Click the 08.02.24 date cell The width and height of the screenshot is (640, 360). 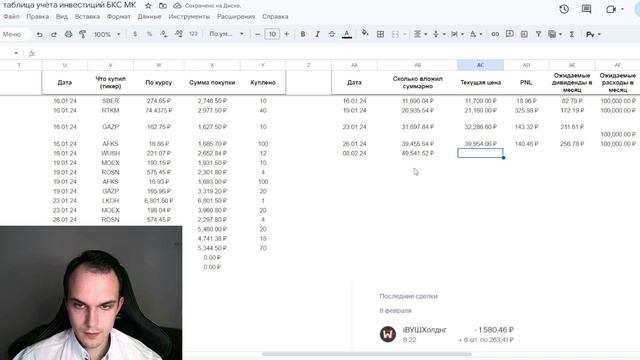pos(354,153)
